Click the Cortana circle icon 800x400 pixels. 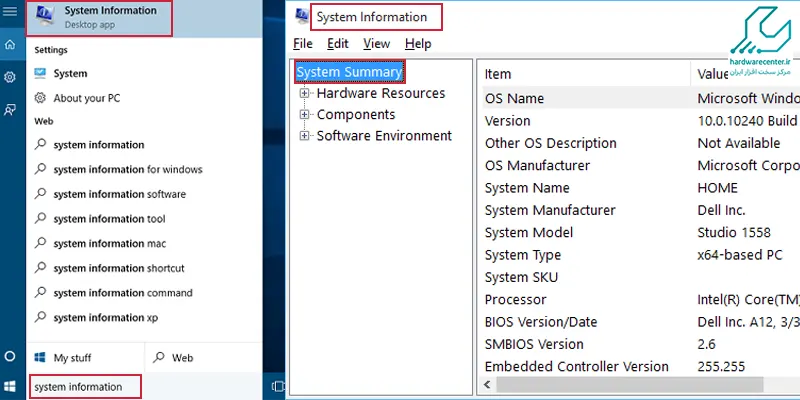[x=10, y=356]
